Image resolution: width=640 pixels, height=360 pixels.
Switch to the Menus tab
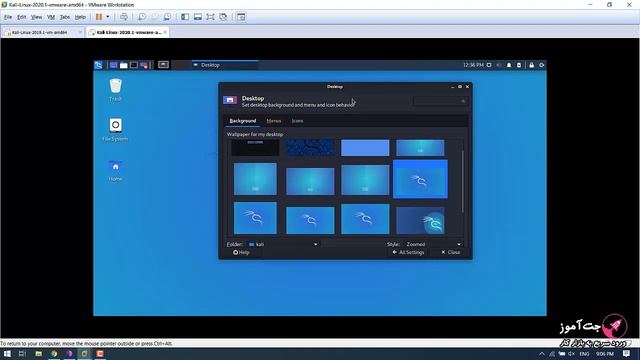273,121
